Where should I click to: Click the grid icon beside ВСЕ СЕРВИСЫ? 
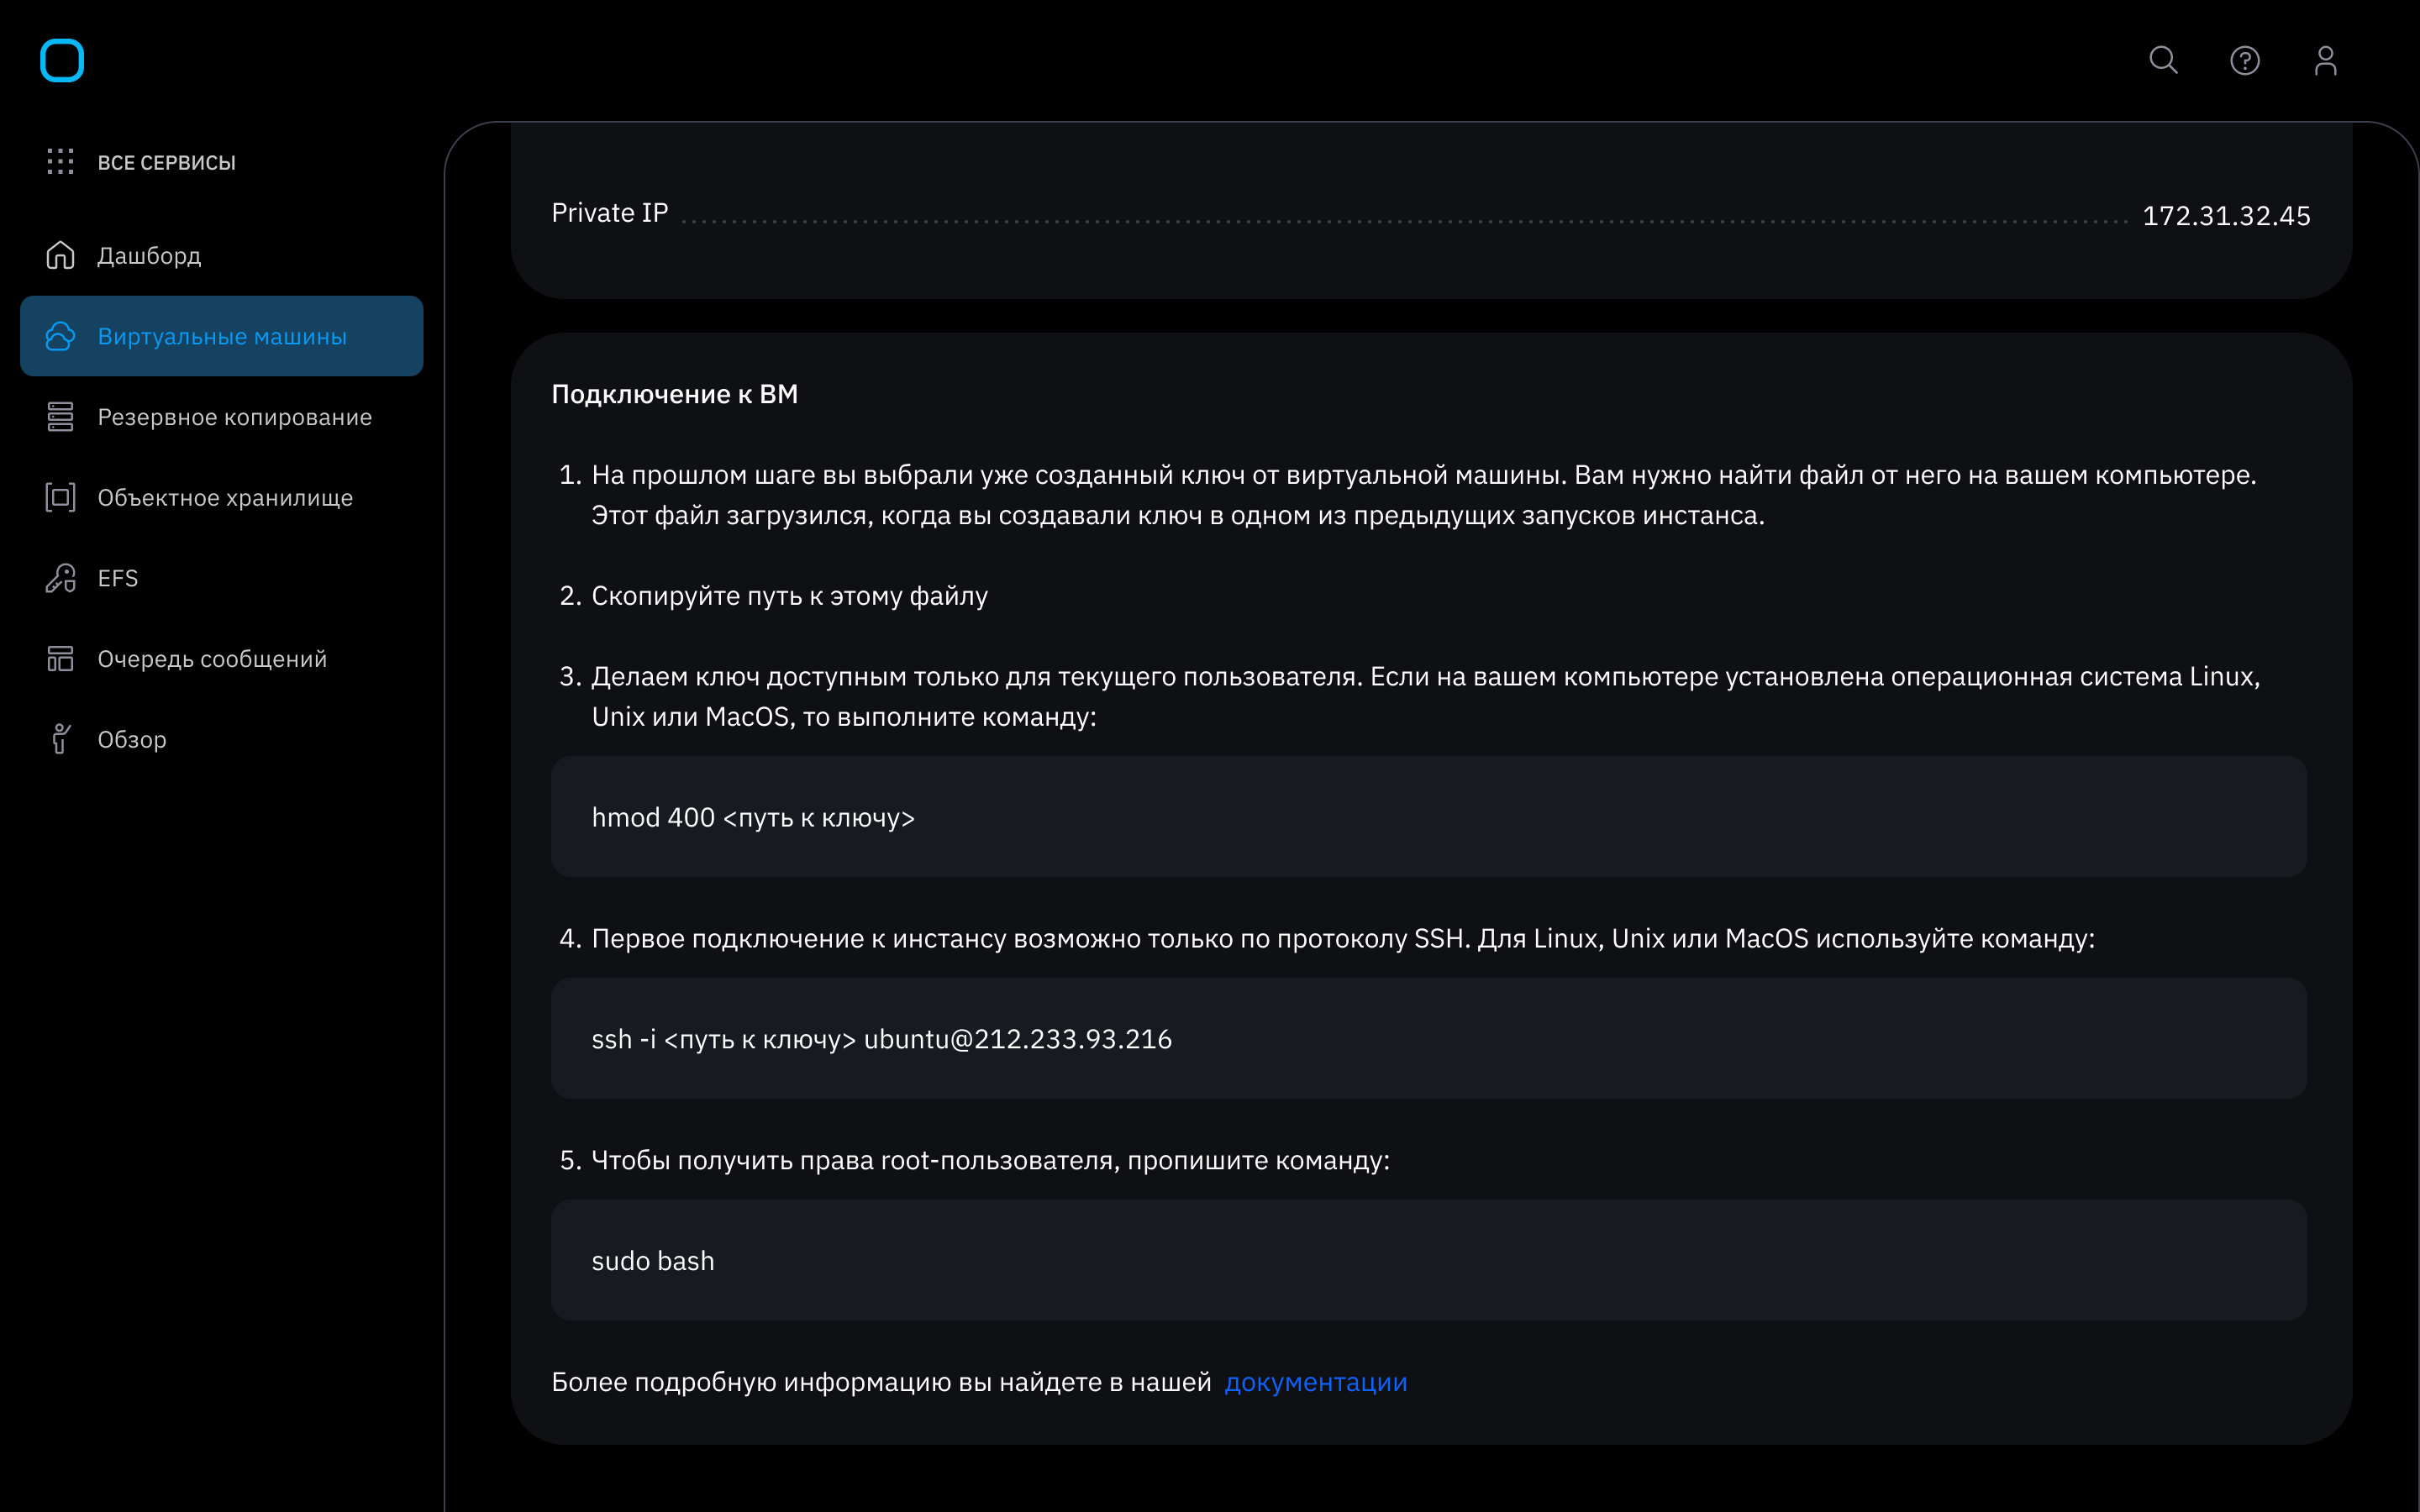pyautogui.click(x=60, y=161)
